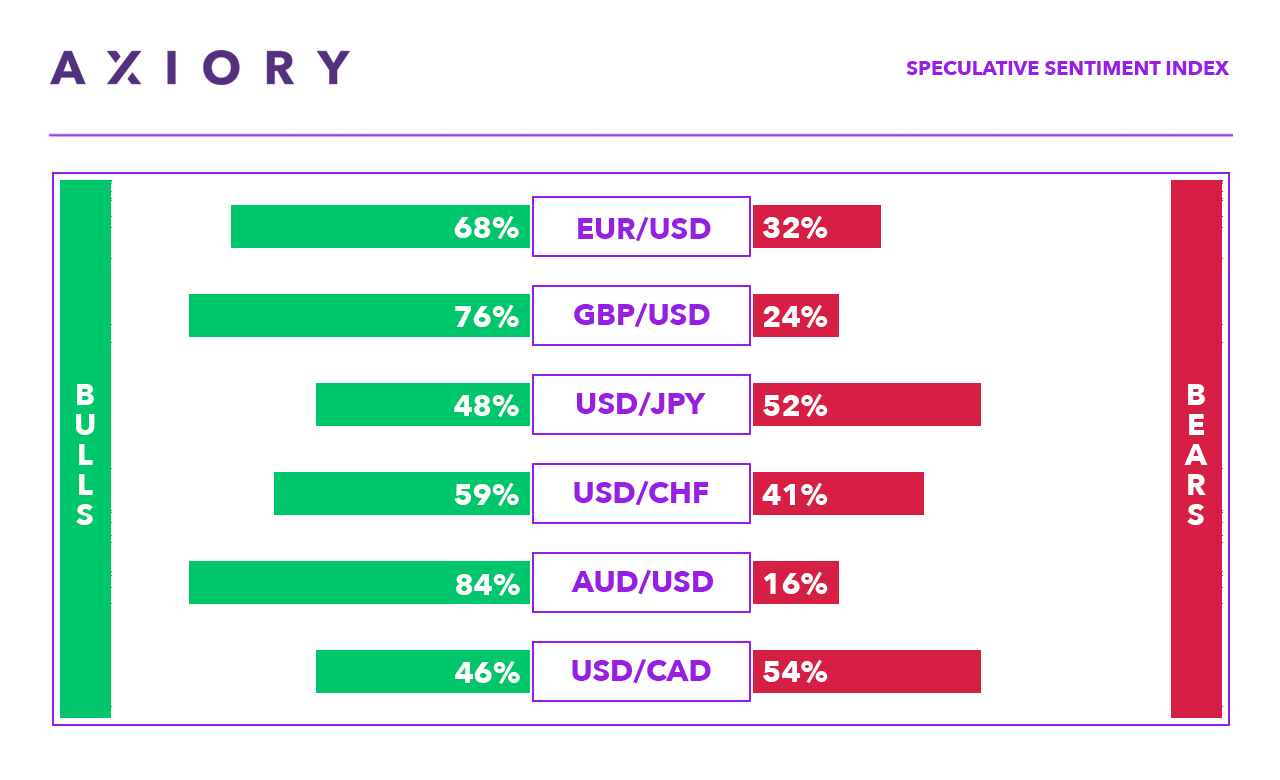
Task: Click the red 52% USD/JPY bears bar
Action: [867, 405]
